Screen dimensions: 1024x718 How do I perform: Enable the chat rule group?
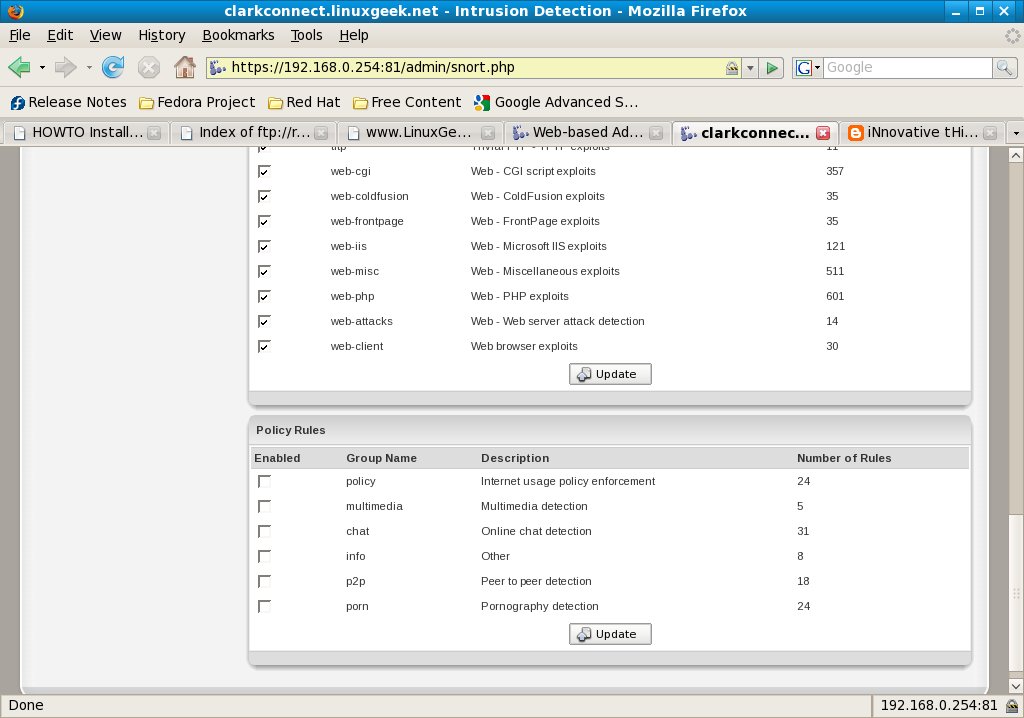(264, 531)
